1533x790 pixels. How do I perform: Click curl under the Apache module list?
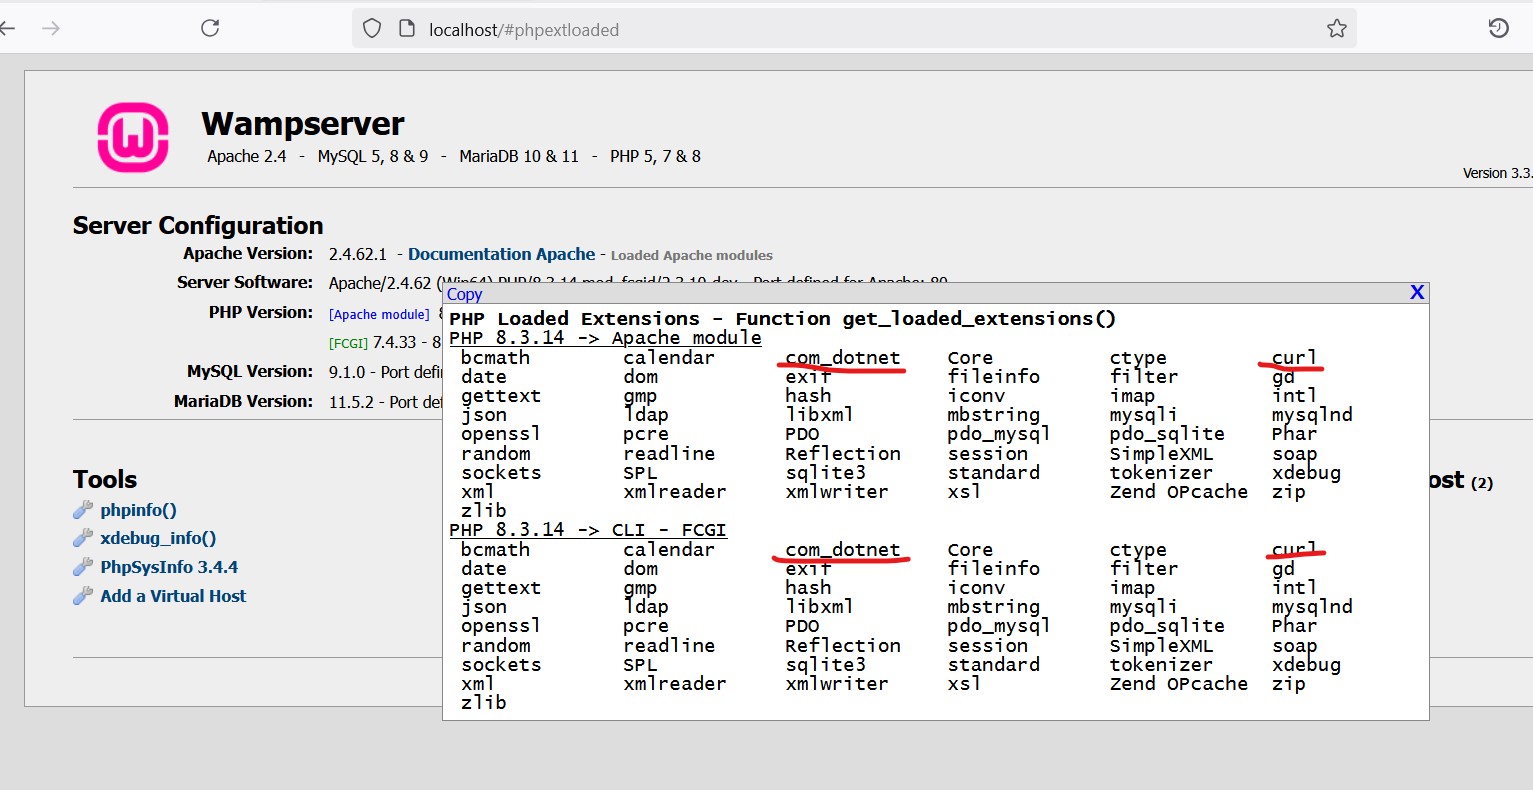(x=1294, y=358)
